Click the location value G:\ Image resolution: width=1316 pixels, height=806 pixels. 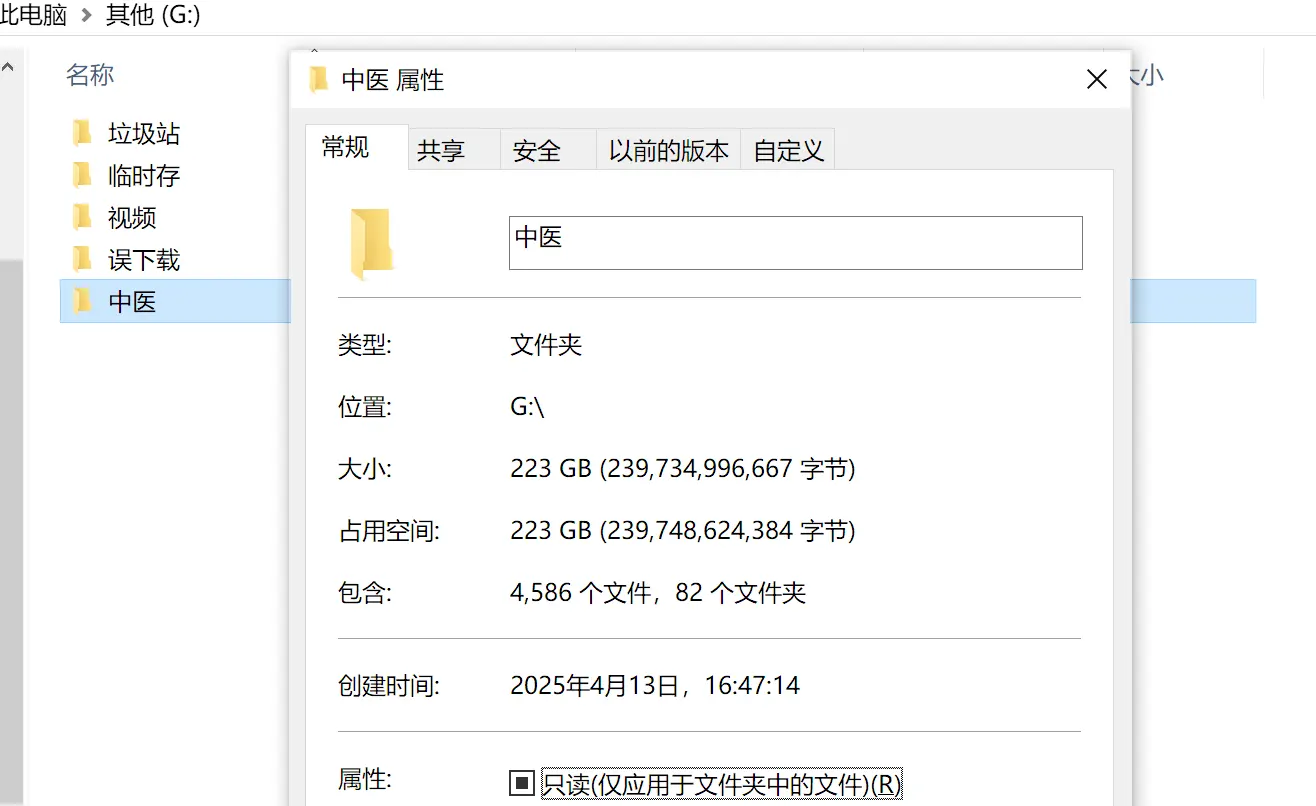click(527, 407)
